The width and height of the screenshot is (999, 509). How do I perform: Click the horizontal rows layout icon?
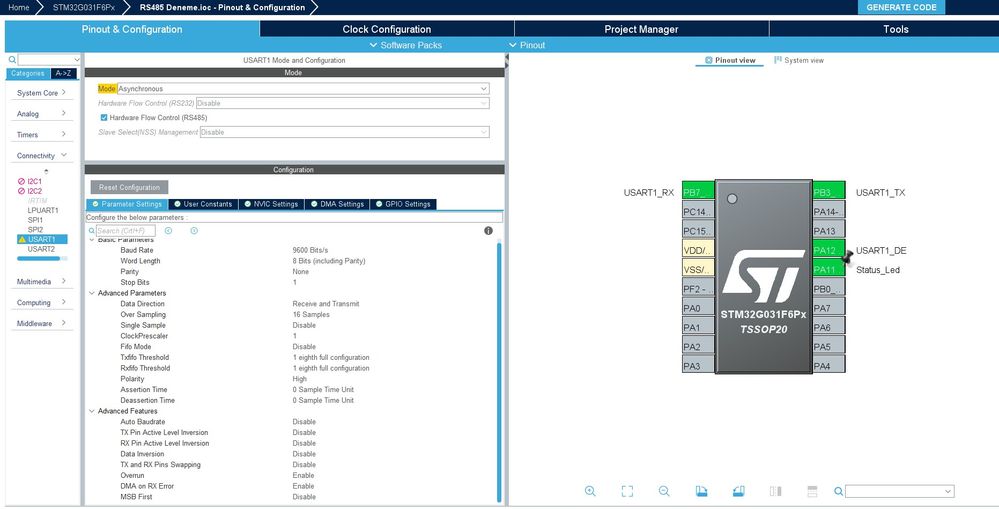pyautogui.click(x=812, y=491)
